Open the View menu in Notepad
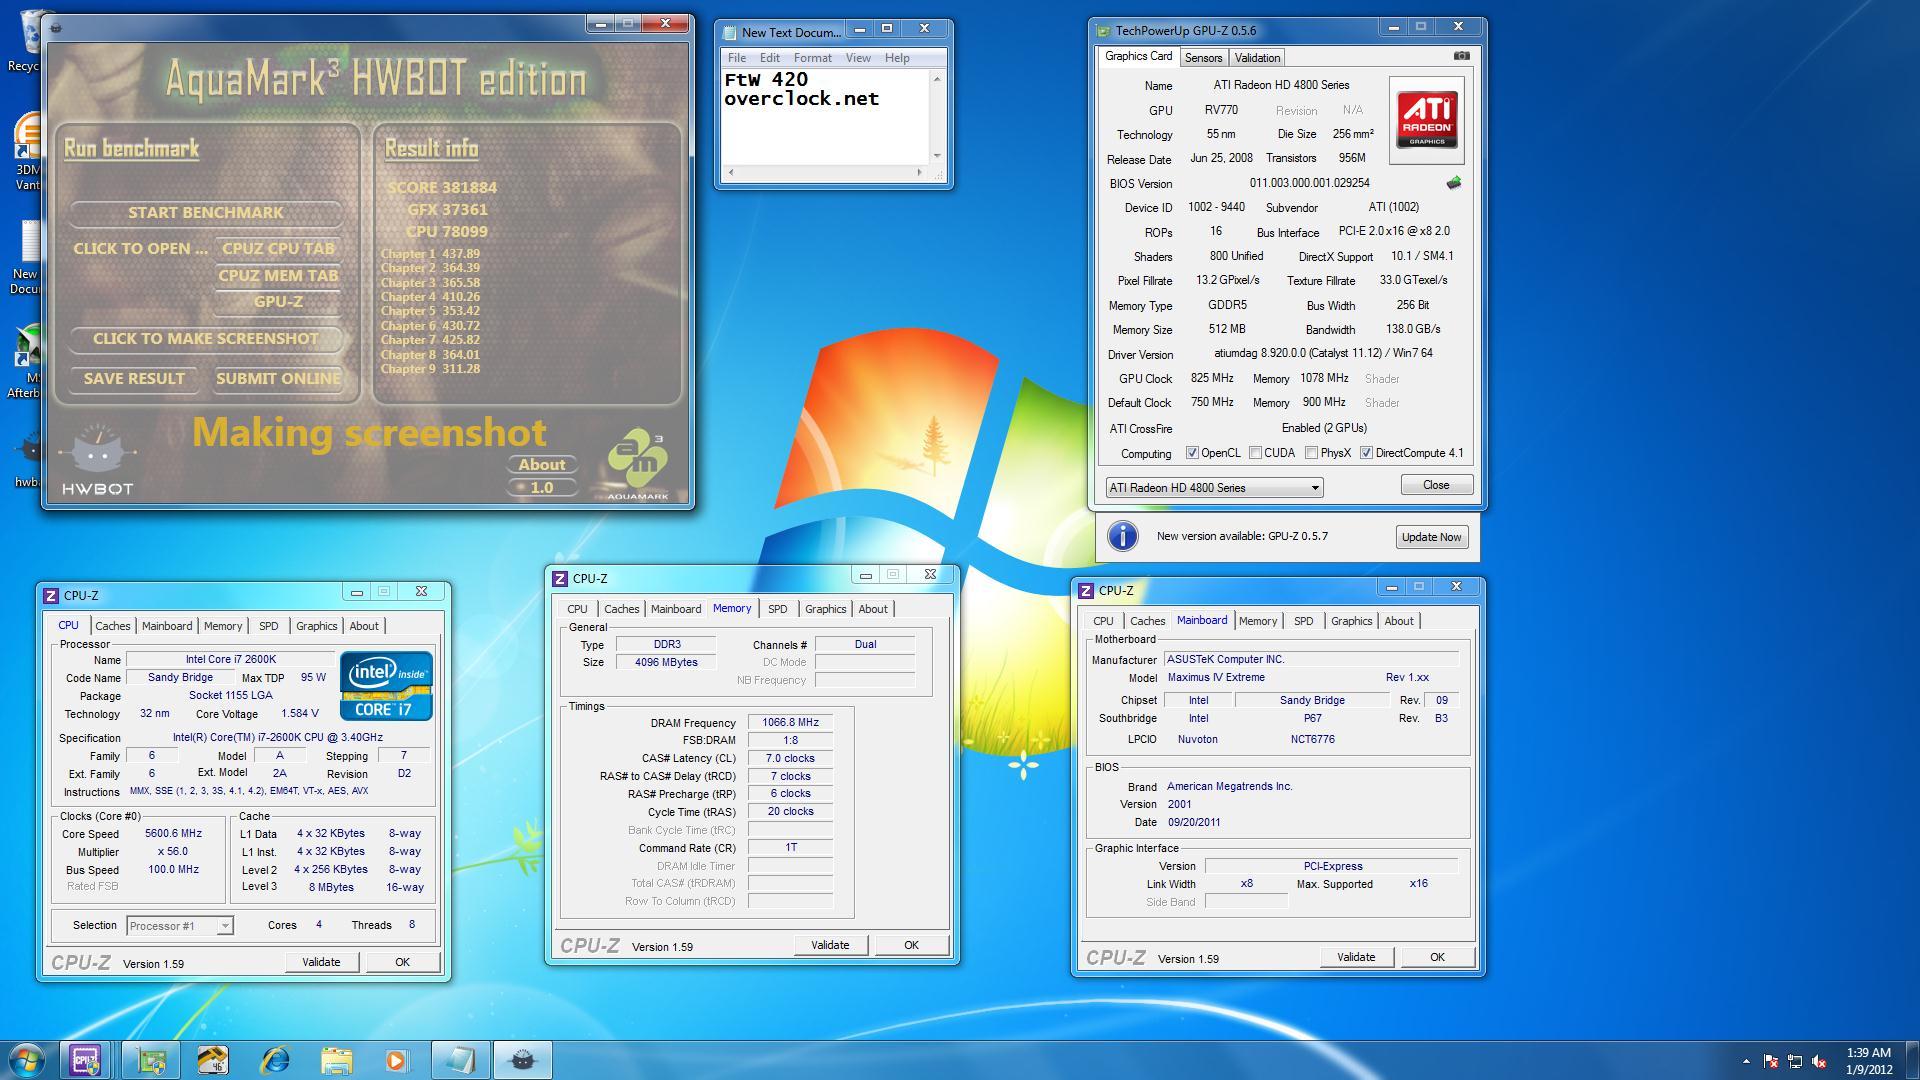This screenshot has height=1080, width=1920. coord(858,58)
